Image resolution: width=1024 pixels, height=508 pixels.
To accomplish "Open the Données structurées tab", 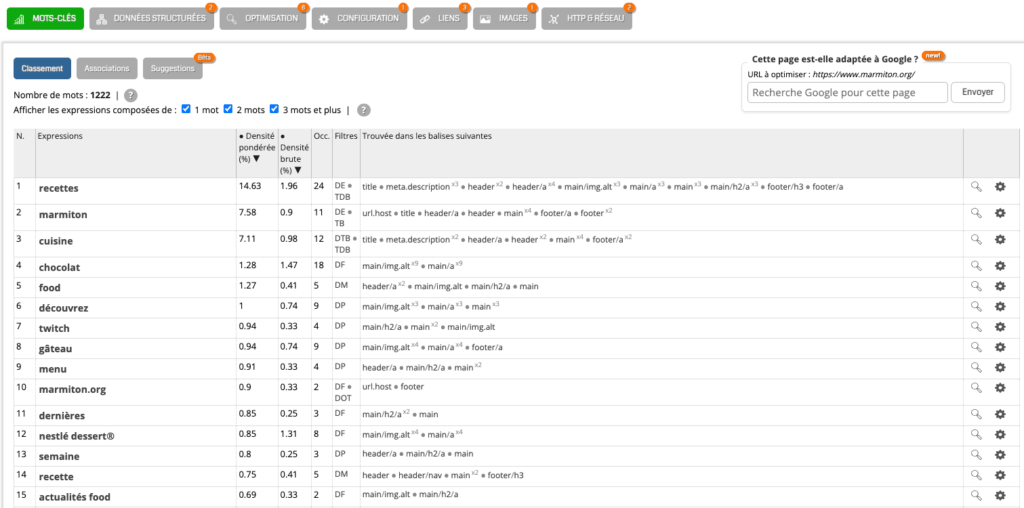I will 151,18.
